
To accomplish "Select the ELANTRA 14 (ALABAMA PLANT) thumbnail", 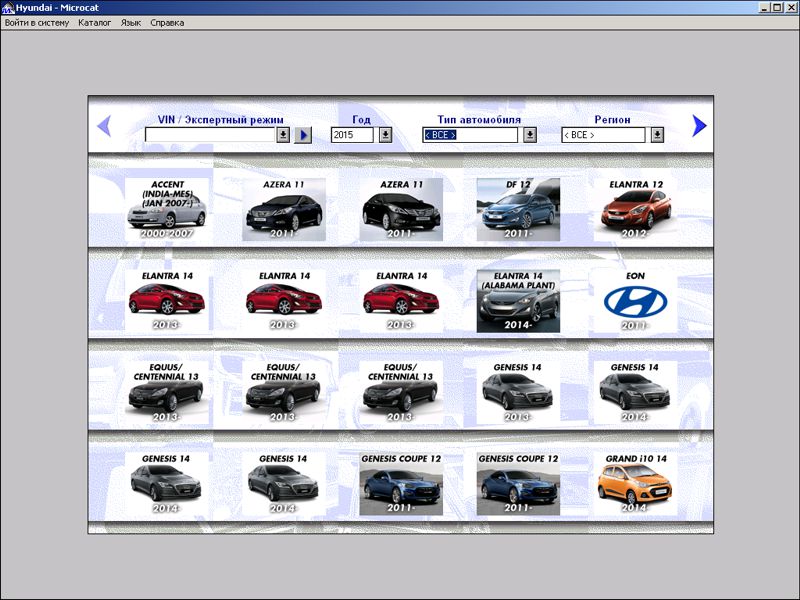I will tap(518, 301).
